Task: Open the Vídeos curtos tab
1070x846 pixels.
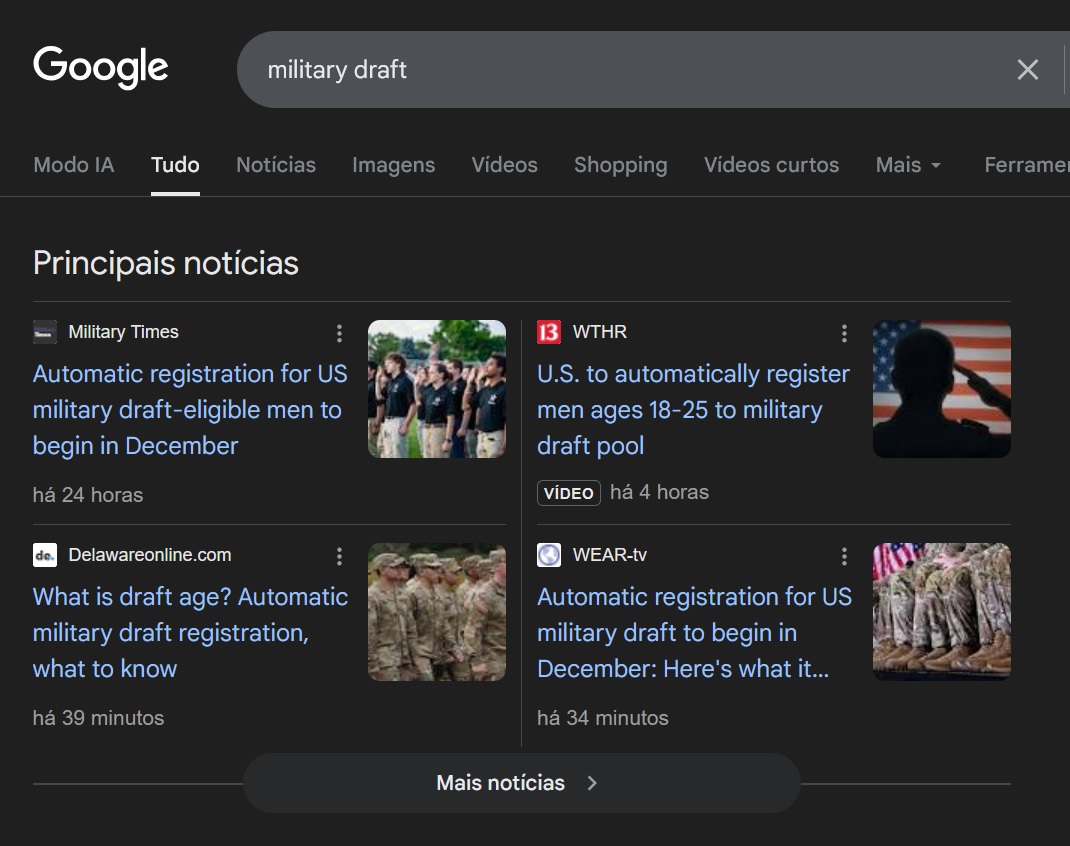Action: (772, 165)
